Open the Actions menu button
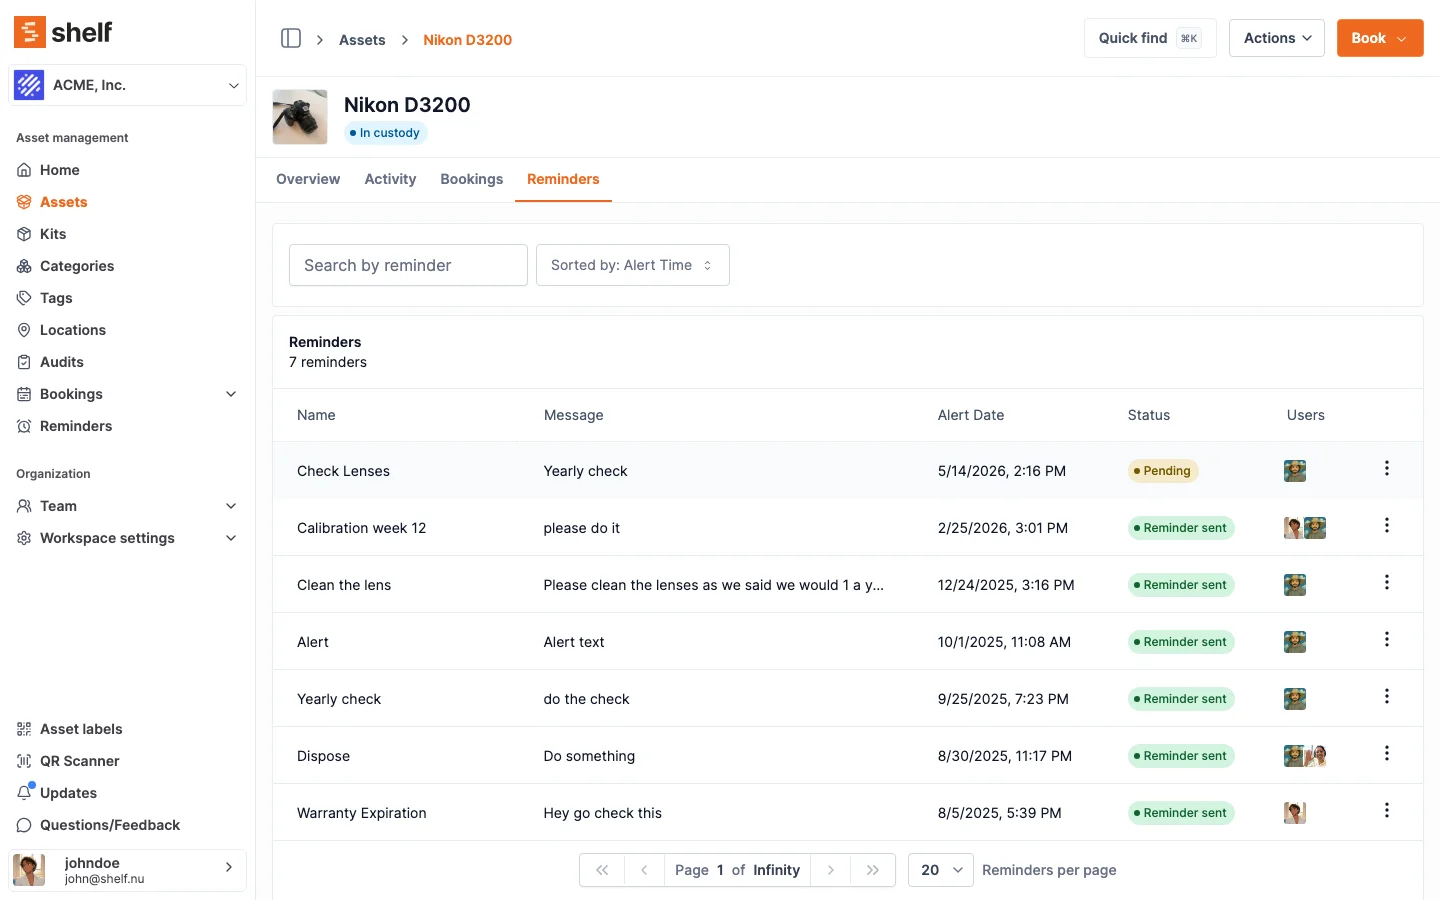 [x=1276, y=38]
